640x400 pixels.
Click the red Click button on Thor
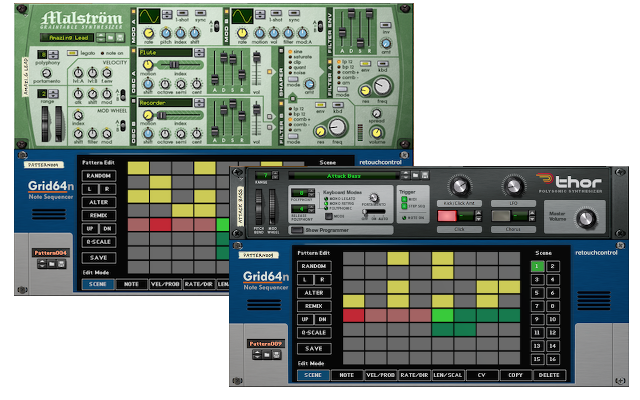[x=447, y=216]
